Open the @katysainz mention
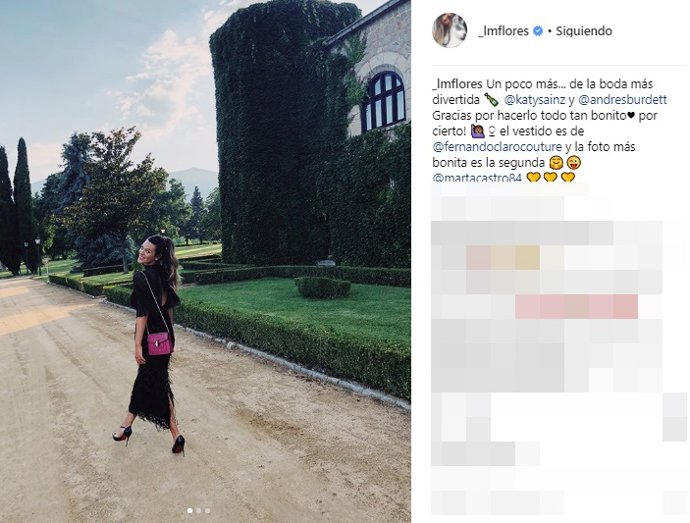The width and height of the screenshot is (690, 523). coord(534,100)
